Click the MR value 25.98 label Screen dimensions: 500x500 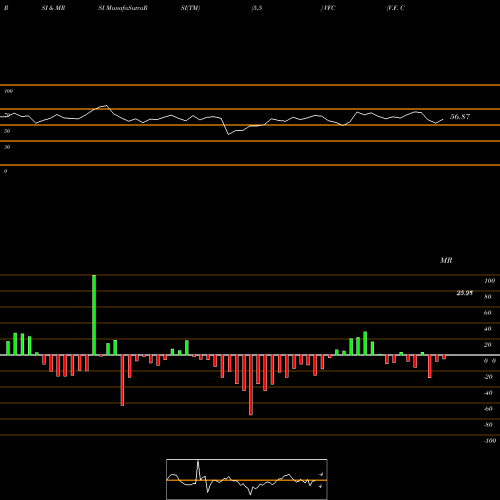(465, 293)
